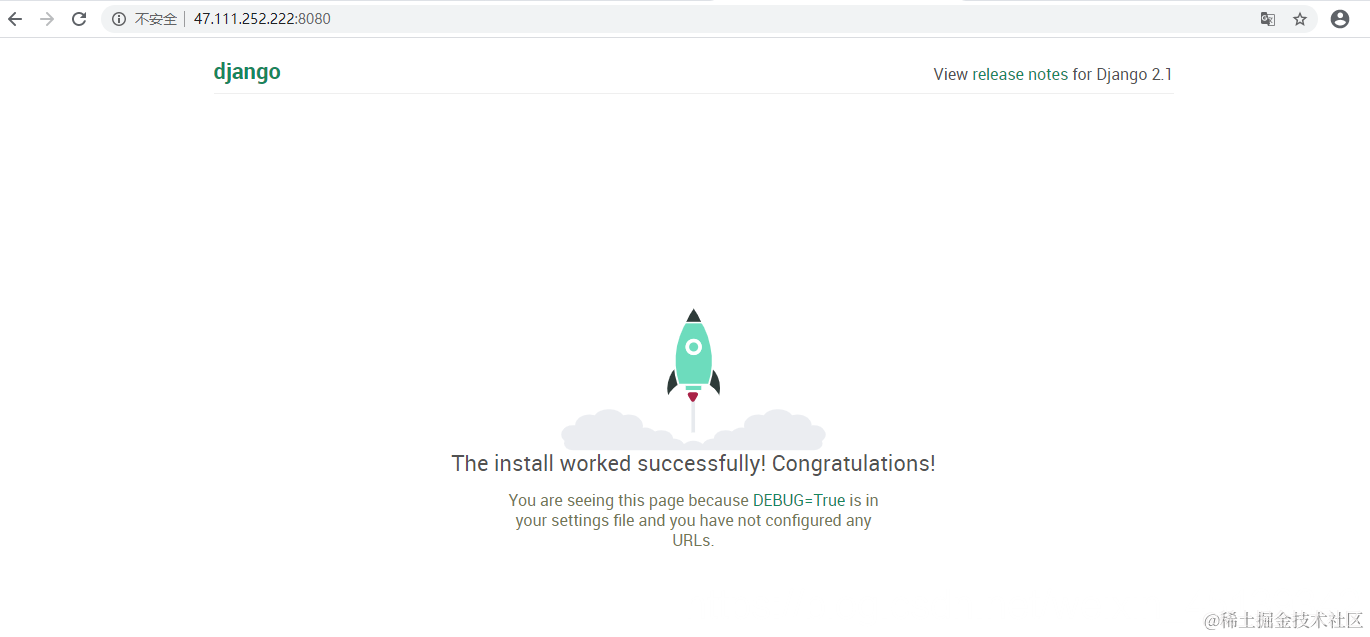
Task: Reload the current page
Action: (79, 19)
